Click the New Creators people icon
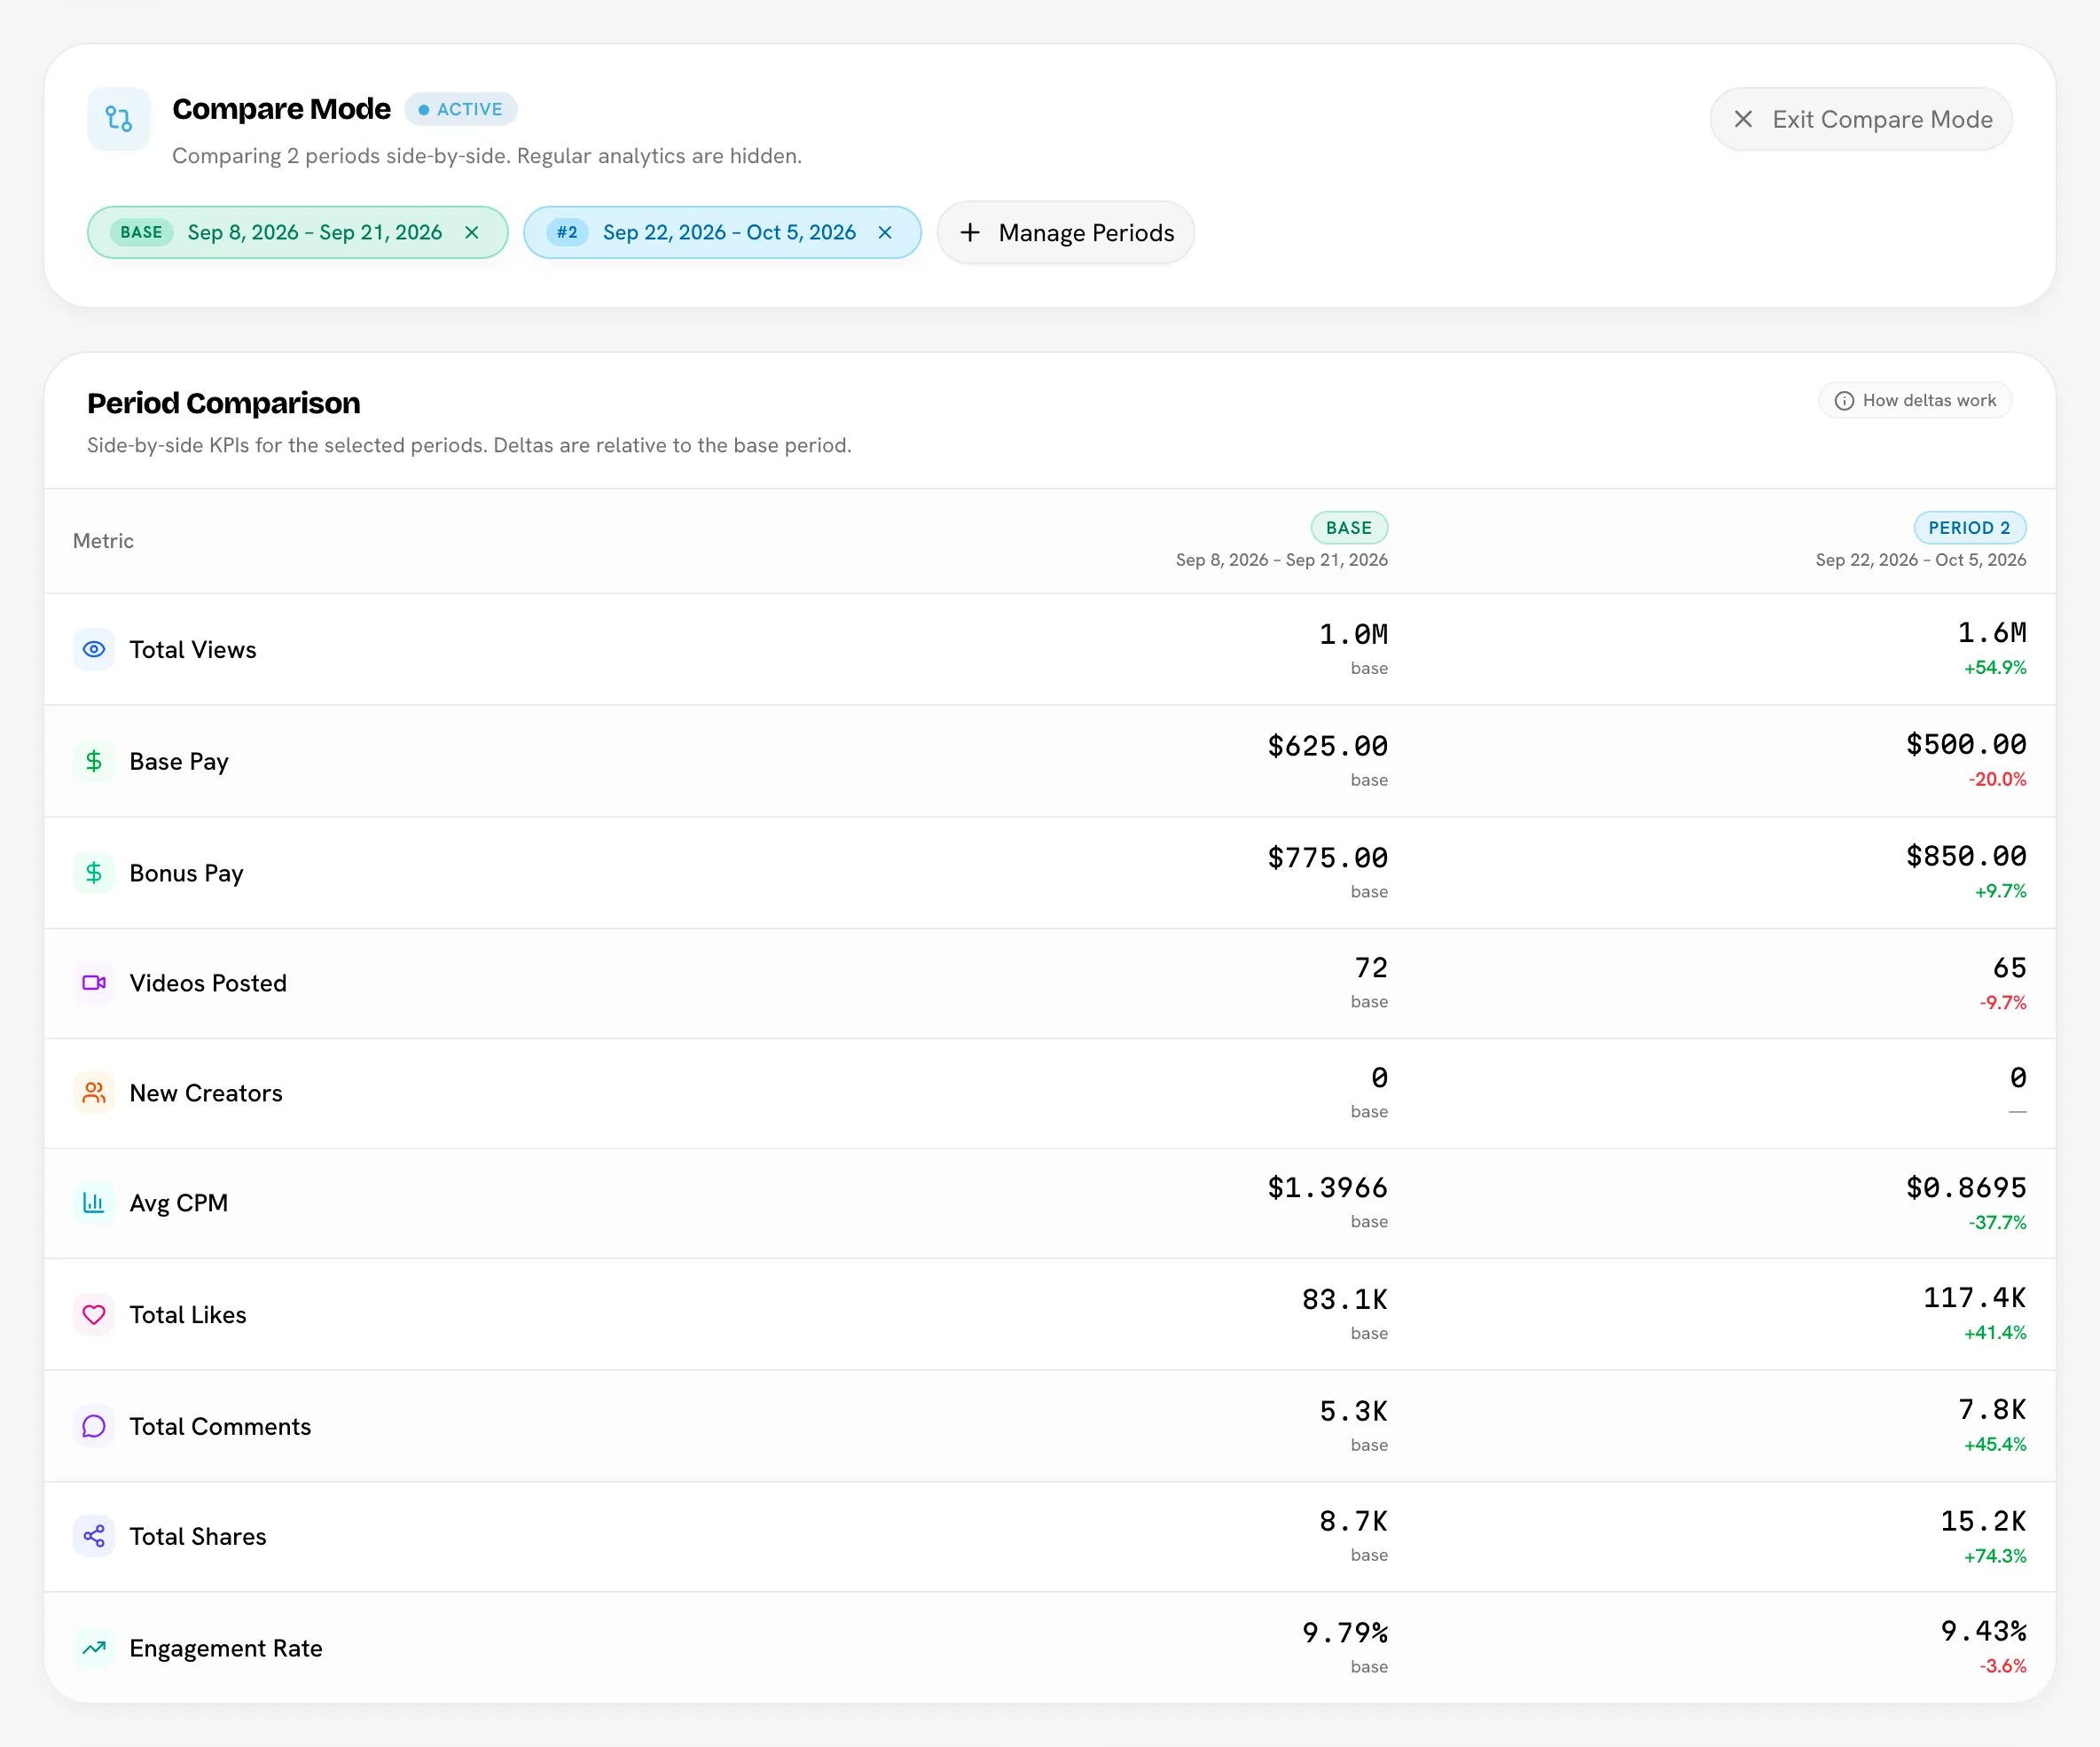 click(94, 1093)
